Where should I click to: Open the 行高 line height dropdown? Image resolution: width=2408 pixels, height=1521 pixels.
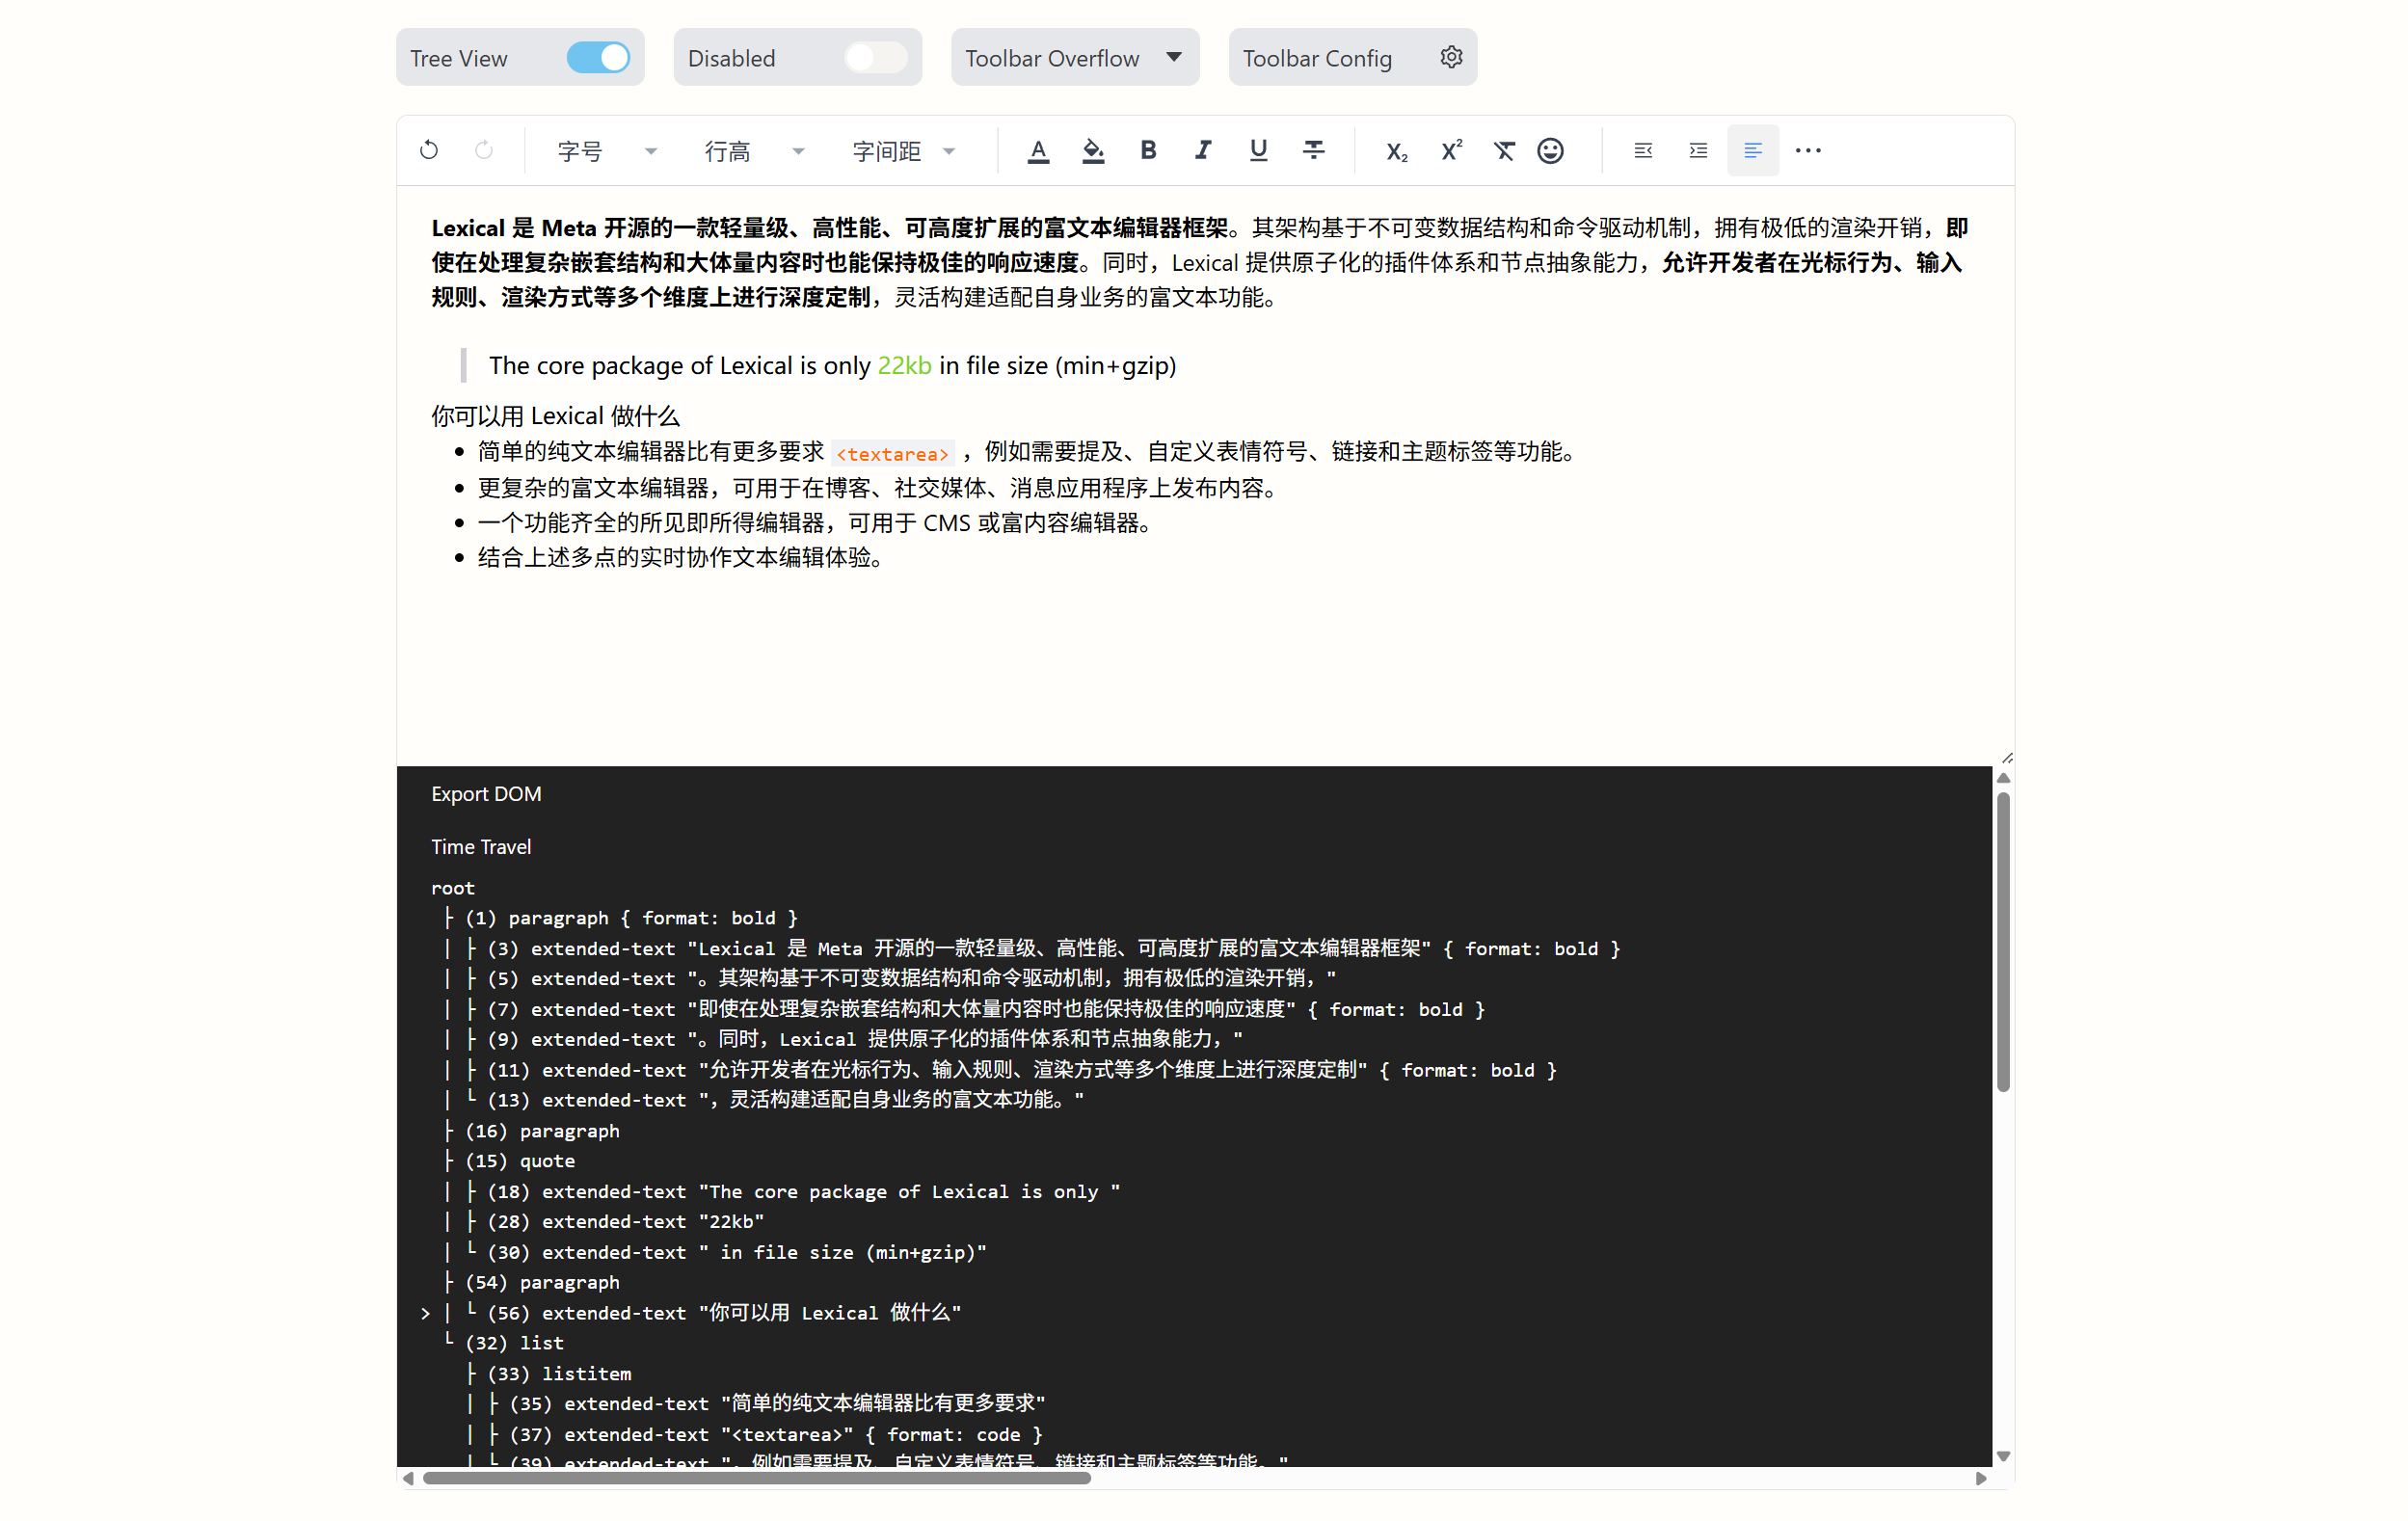pos(754,151)
